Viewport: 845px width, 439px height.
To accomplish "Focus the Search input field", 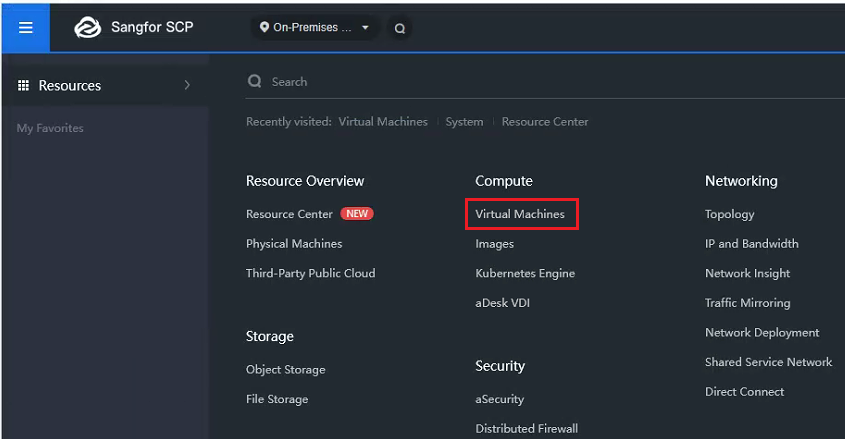I will coord(544,81).
